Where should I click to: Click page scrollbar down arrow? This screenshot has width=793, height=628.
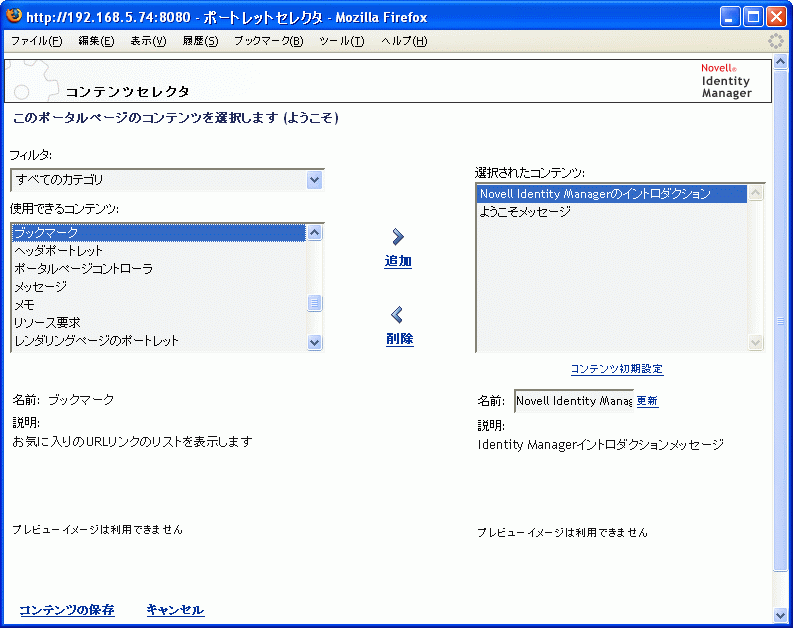(780, 615)
